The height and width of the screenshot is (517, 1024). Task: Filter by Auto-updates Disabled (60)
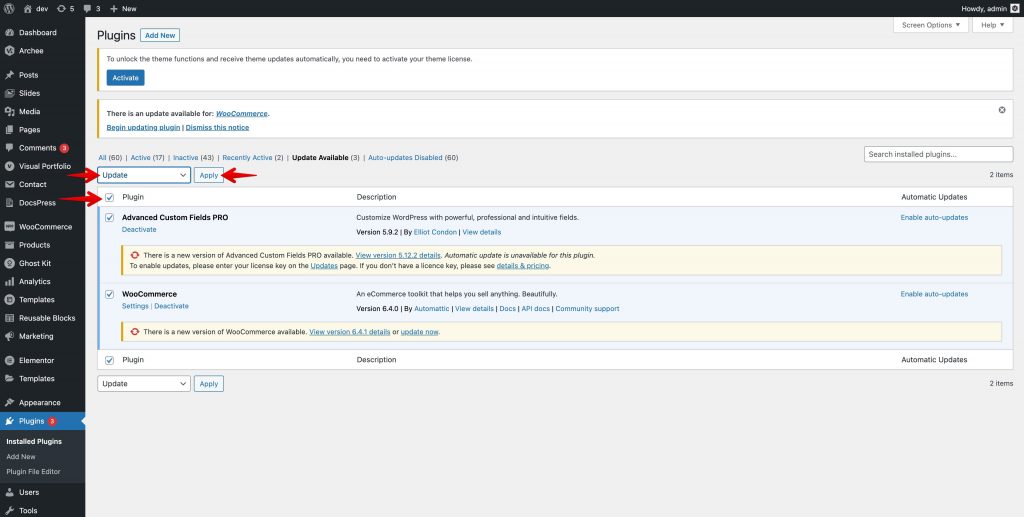413,158
